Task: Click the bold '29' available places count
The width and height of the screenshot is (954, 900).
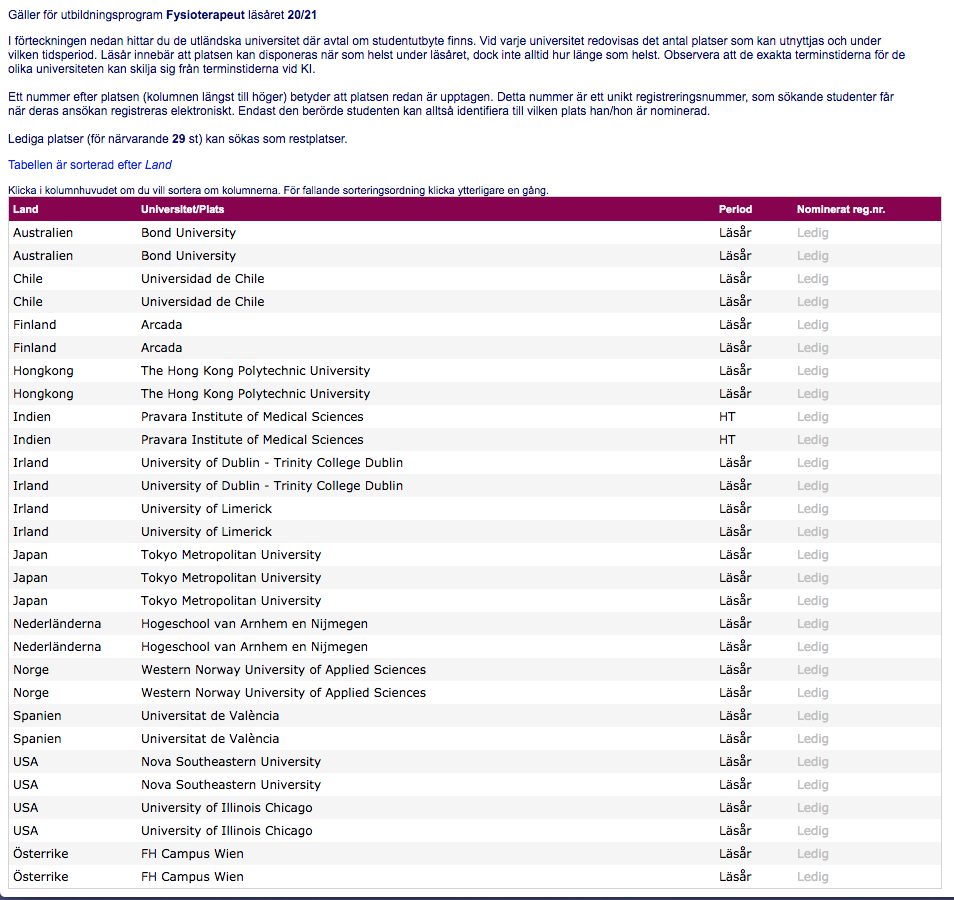Action: coord(178,139)
